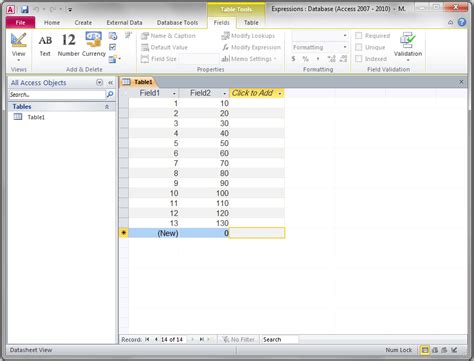This screenshot has height=361, width=474.
Task: Click Modify Lookups
Action: click(248, 36)
